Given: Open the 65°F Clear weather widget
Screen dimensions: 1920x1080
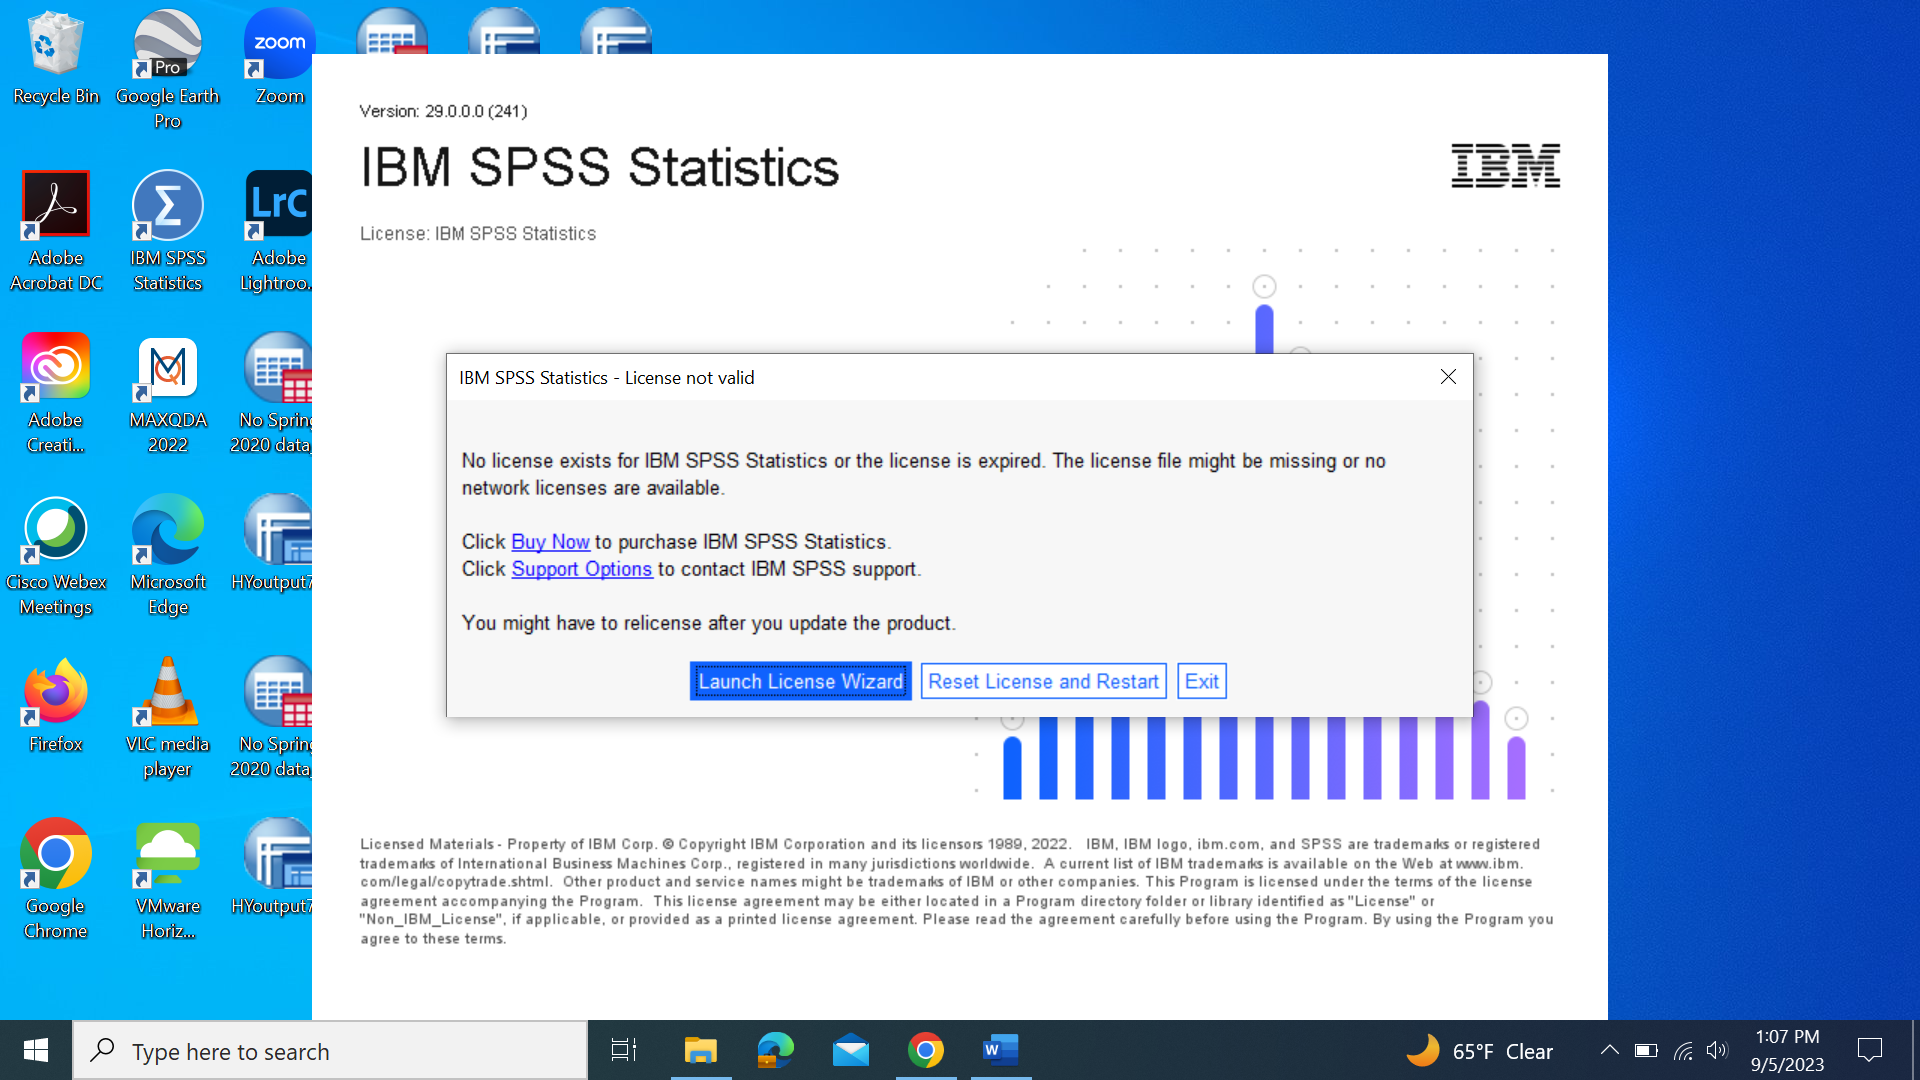Looking at the screenshot, I should click(1479, 1051).
